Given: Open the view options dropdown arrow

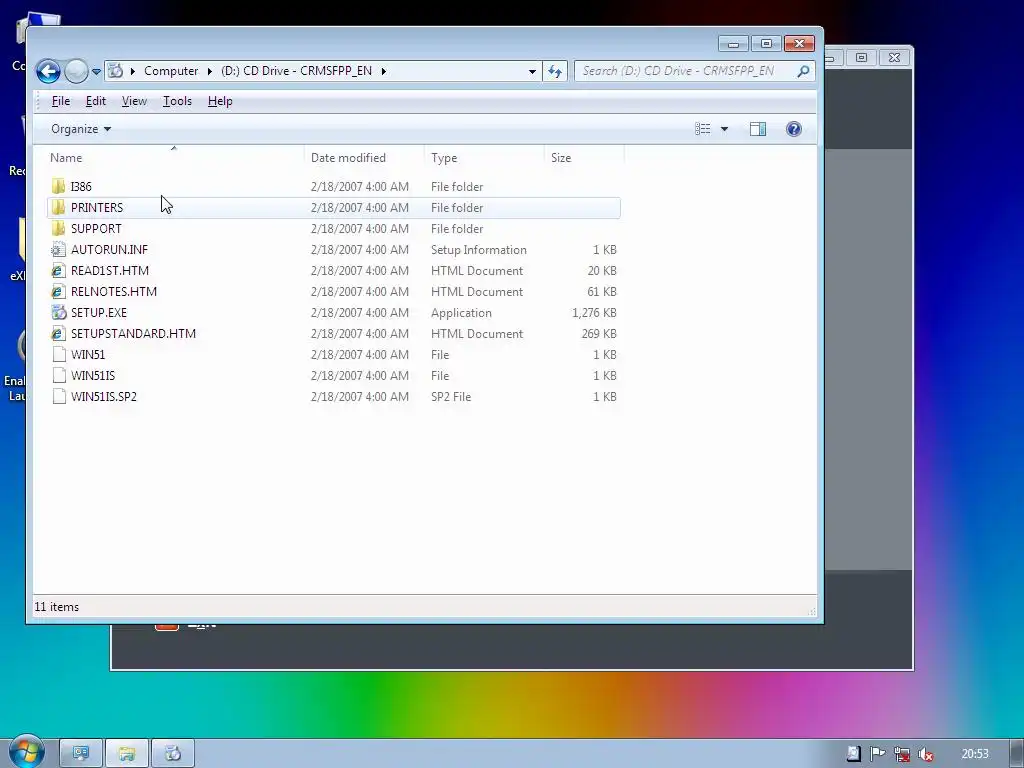Looking at the screenshot, I should 724,129.
